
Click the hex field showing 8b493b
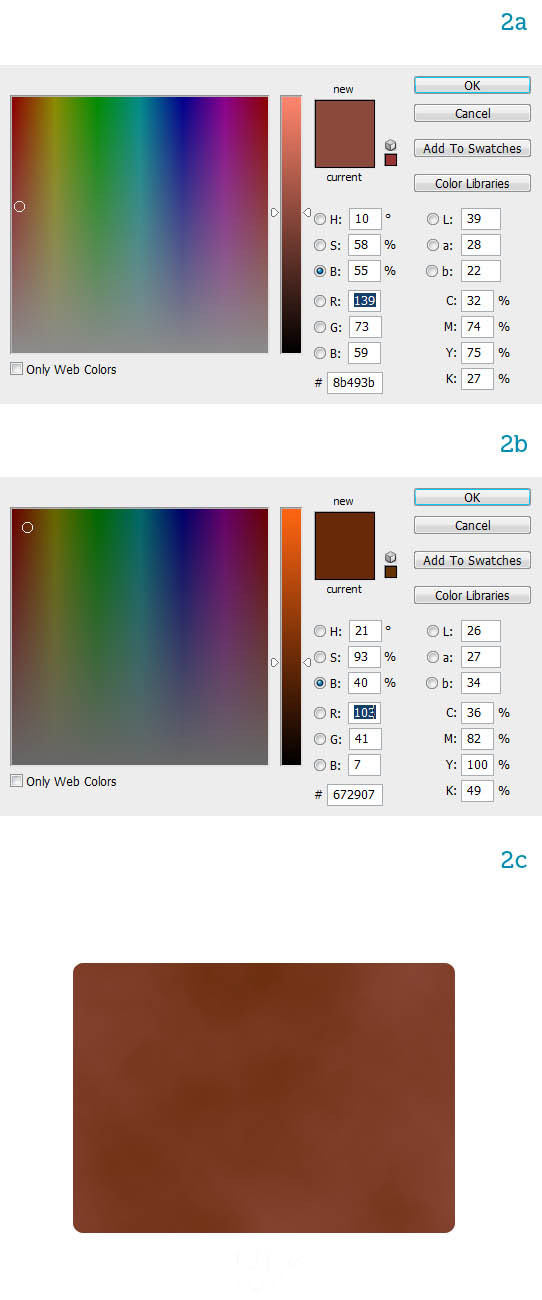click(x=355, y=382)
